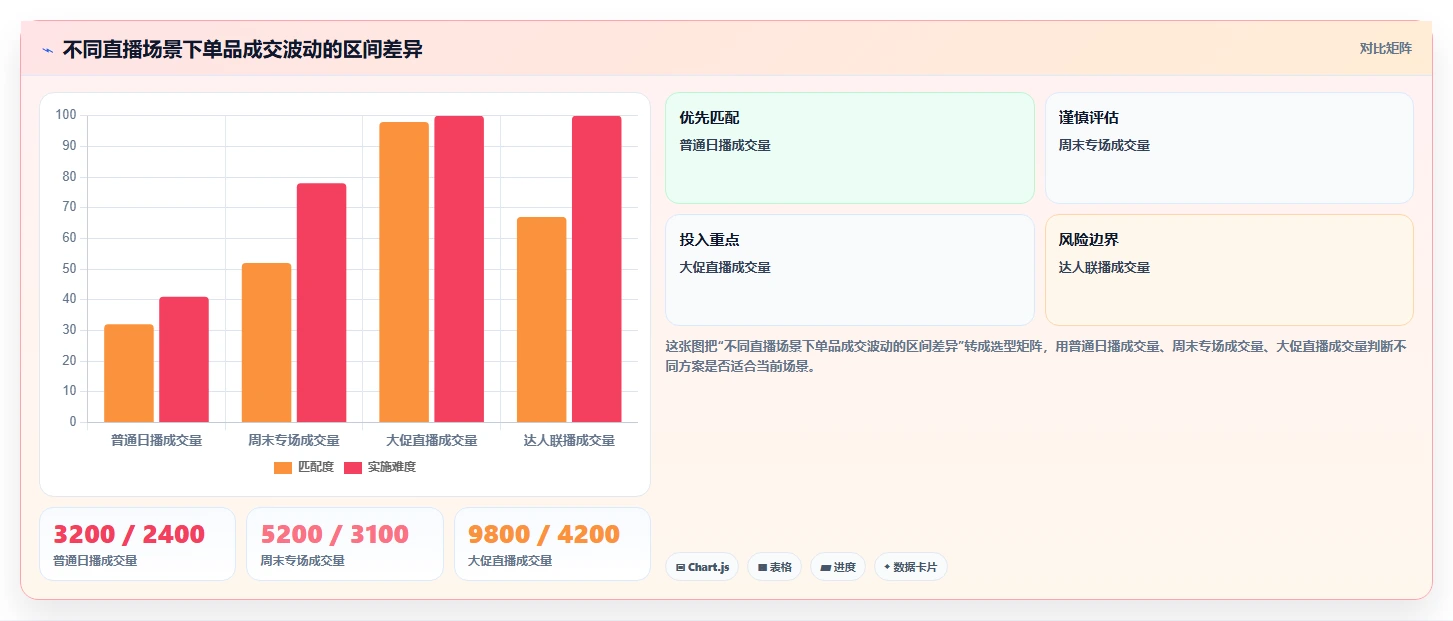Screen dimensions: 1453x621
Task: Click the orange bar for 周末专场成交量
Action: tap(266, 342)
